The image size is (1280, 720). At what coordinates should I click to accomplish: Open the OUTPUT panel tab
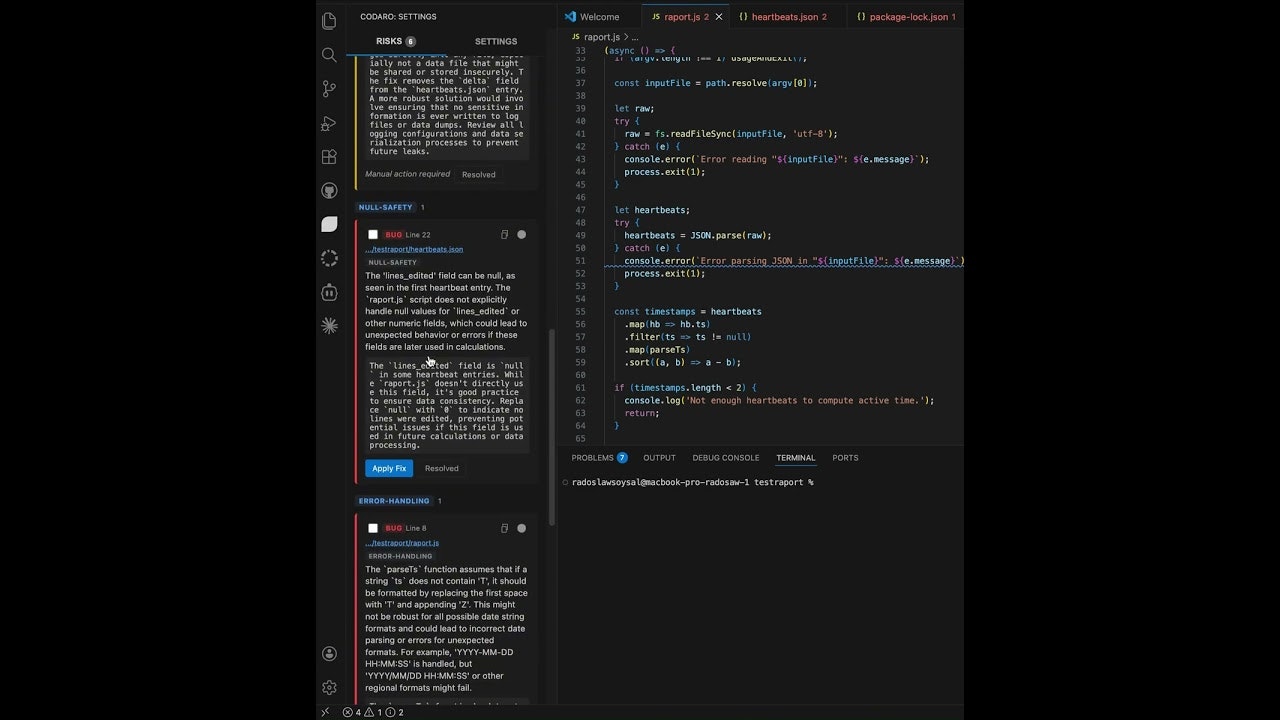(x=659, y=458)
